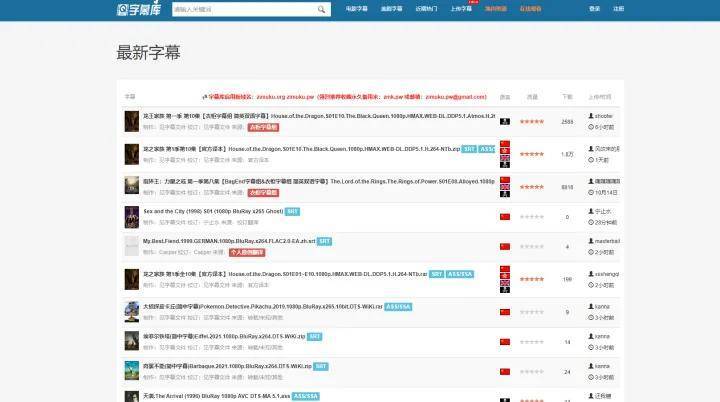
Task: Click uploader user icon on Barbaque.2021 row
Action: [593, 366]
